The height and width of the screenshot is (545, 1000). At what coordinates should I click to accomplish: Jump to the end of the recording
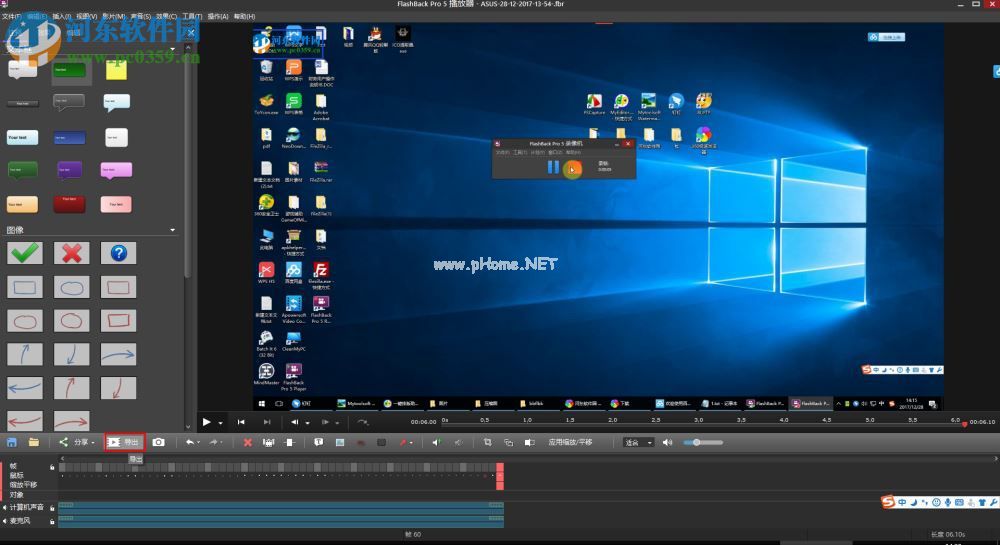(x=267, y=421)
